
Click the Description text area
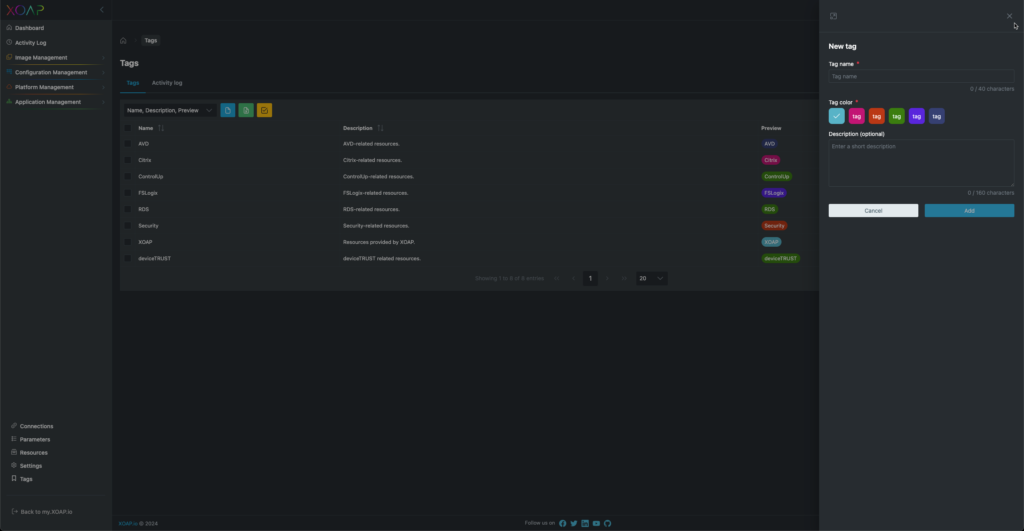tap(921, 163)
